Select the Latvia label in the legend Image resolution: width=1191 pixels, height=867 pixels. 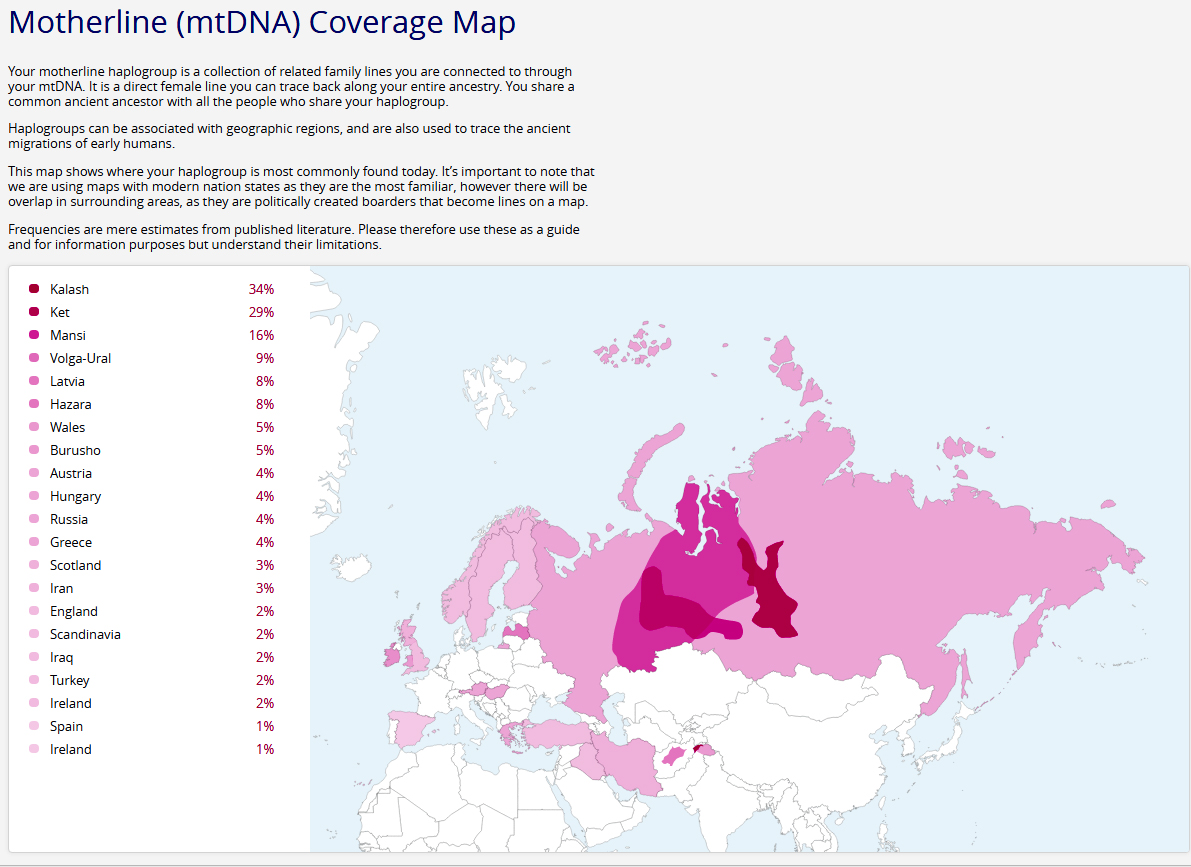point(67,381)
